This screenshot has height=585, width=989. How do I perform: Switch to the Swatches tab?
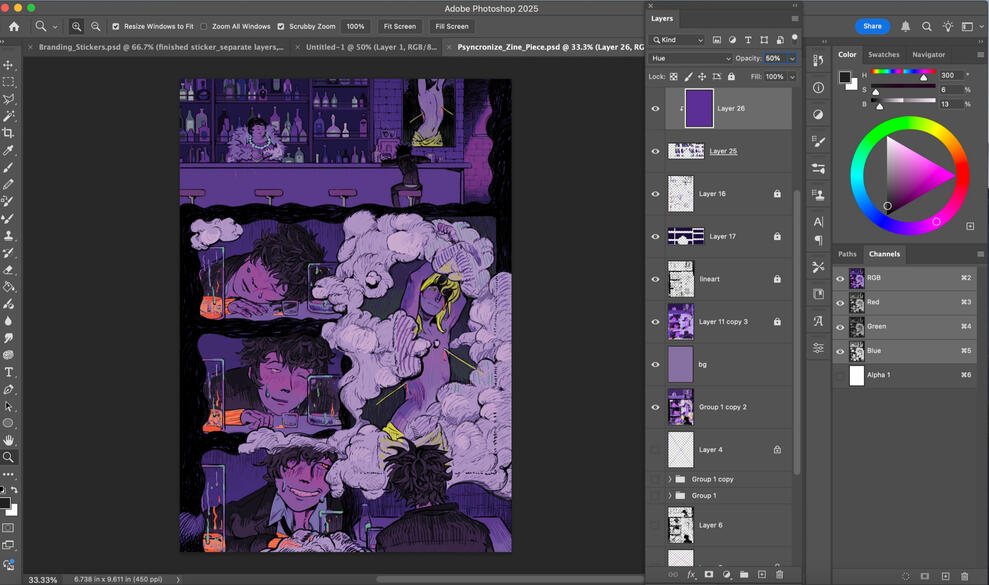883,55
